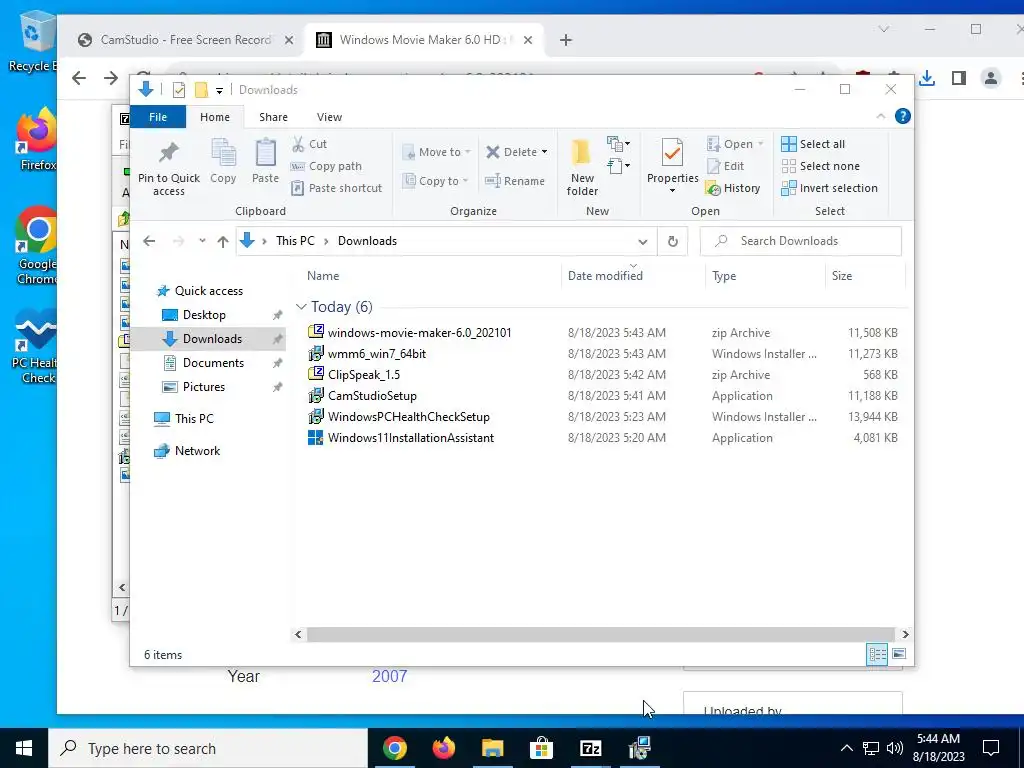Click Pin to Quick access in ribbon
1024x768 pixels.
coord(168,168)
